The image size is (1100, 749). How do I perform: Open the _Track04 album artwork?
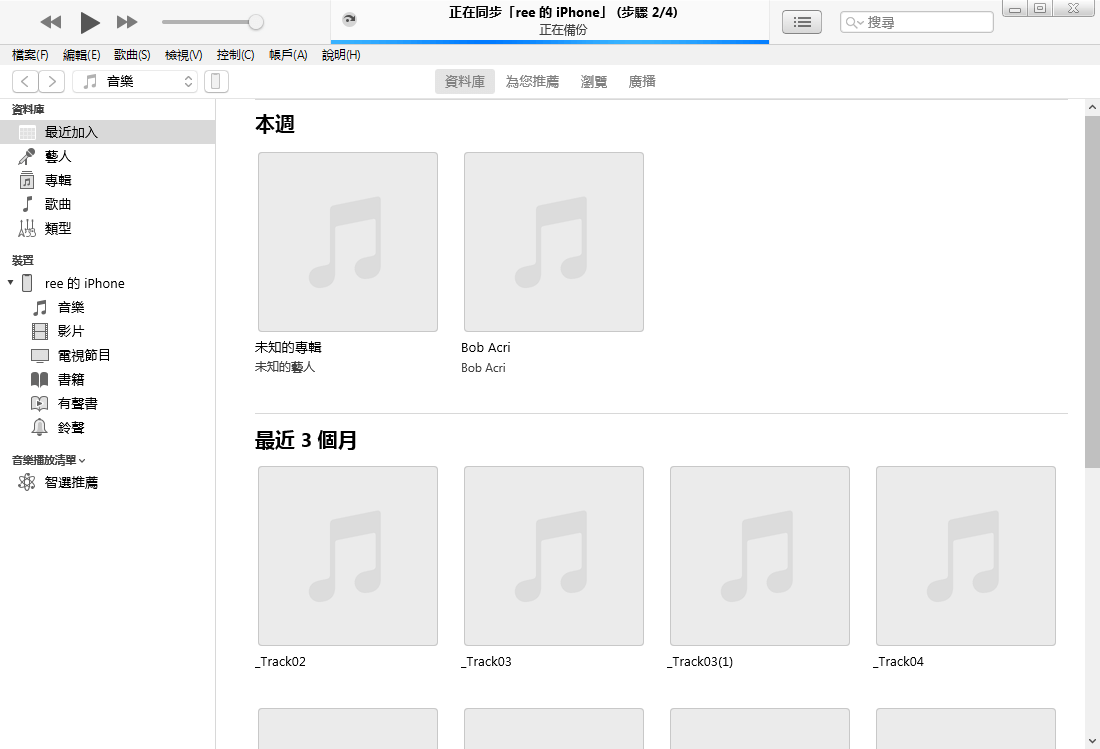[966, 556]
